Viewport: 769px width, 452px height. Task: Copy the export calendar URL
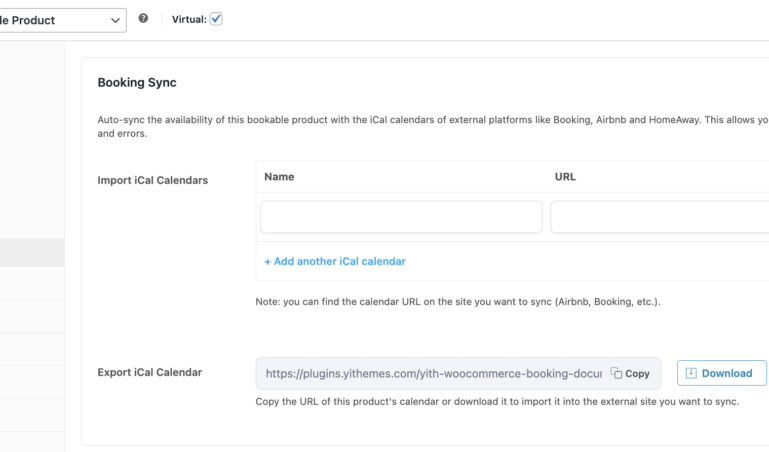tap(631, 373)
